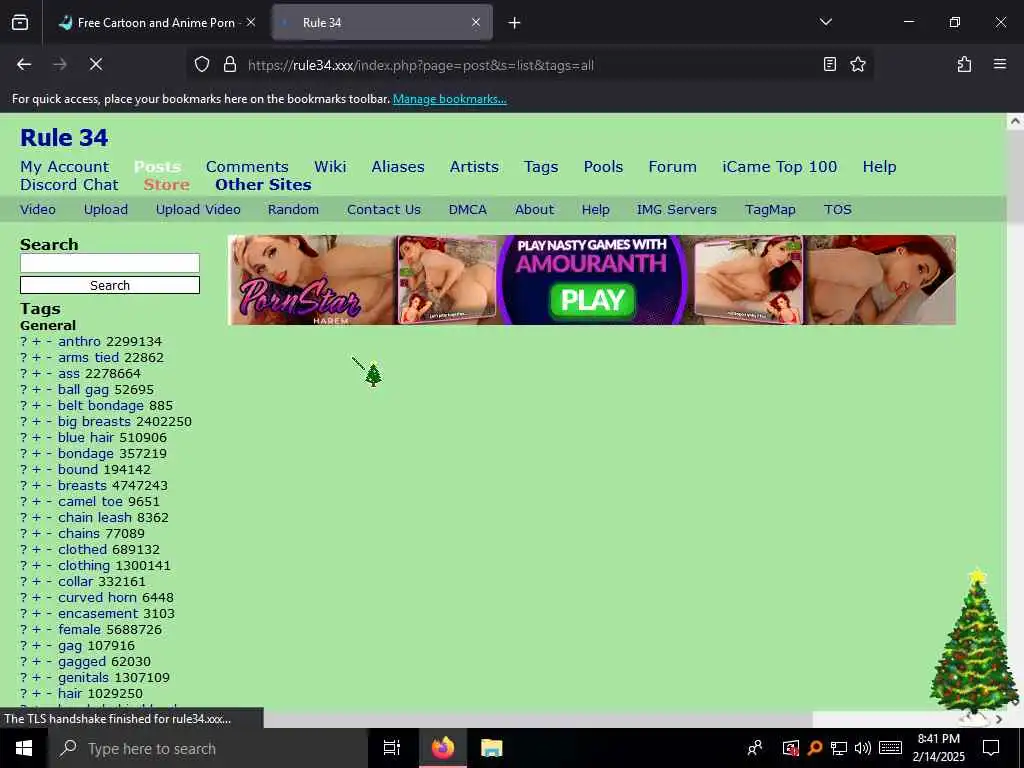Go to Comments section
1024x768 pixels.
tap(247, 167)
